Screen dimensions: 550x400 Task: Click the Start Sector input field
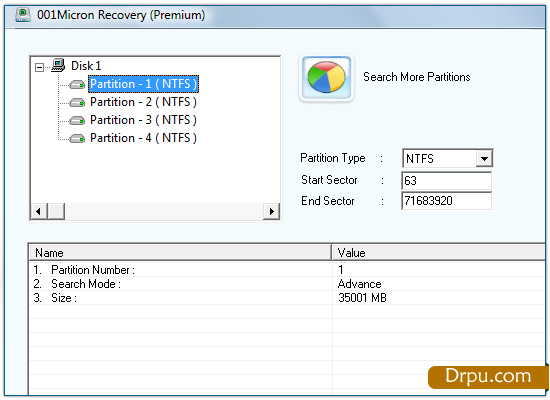click(446, 181)
